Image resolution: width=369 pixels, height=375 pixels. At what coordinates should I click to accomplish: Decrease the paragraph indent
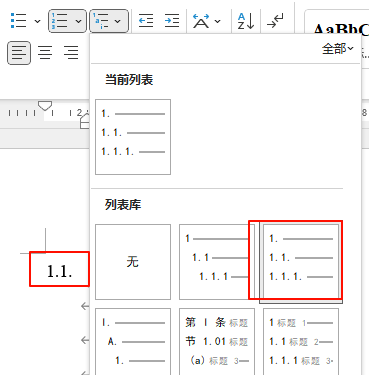[146, 21]
